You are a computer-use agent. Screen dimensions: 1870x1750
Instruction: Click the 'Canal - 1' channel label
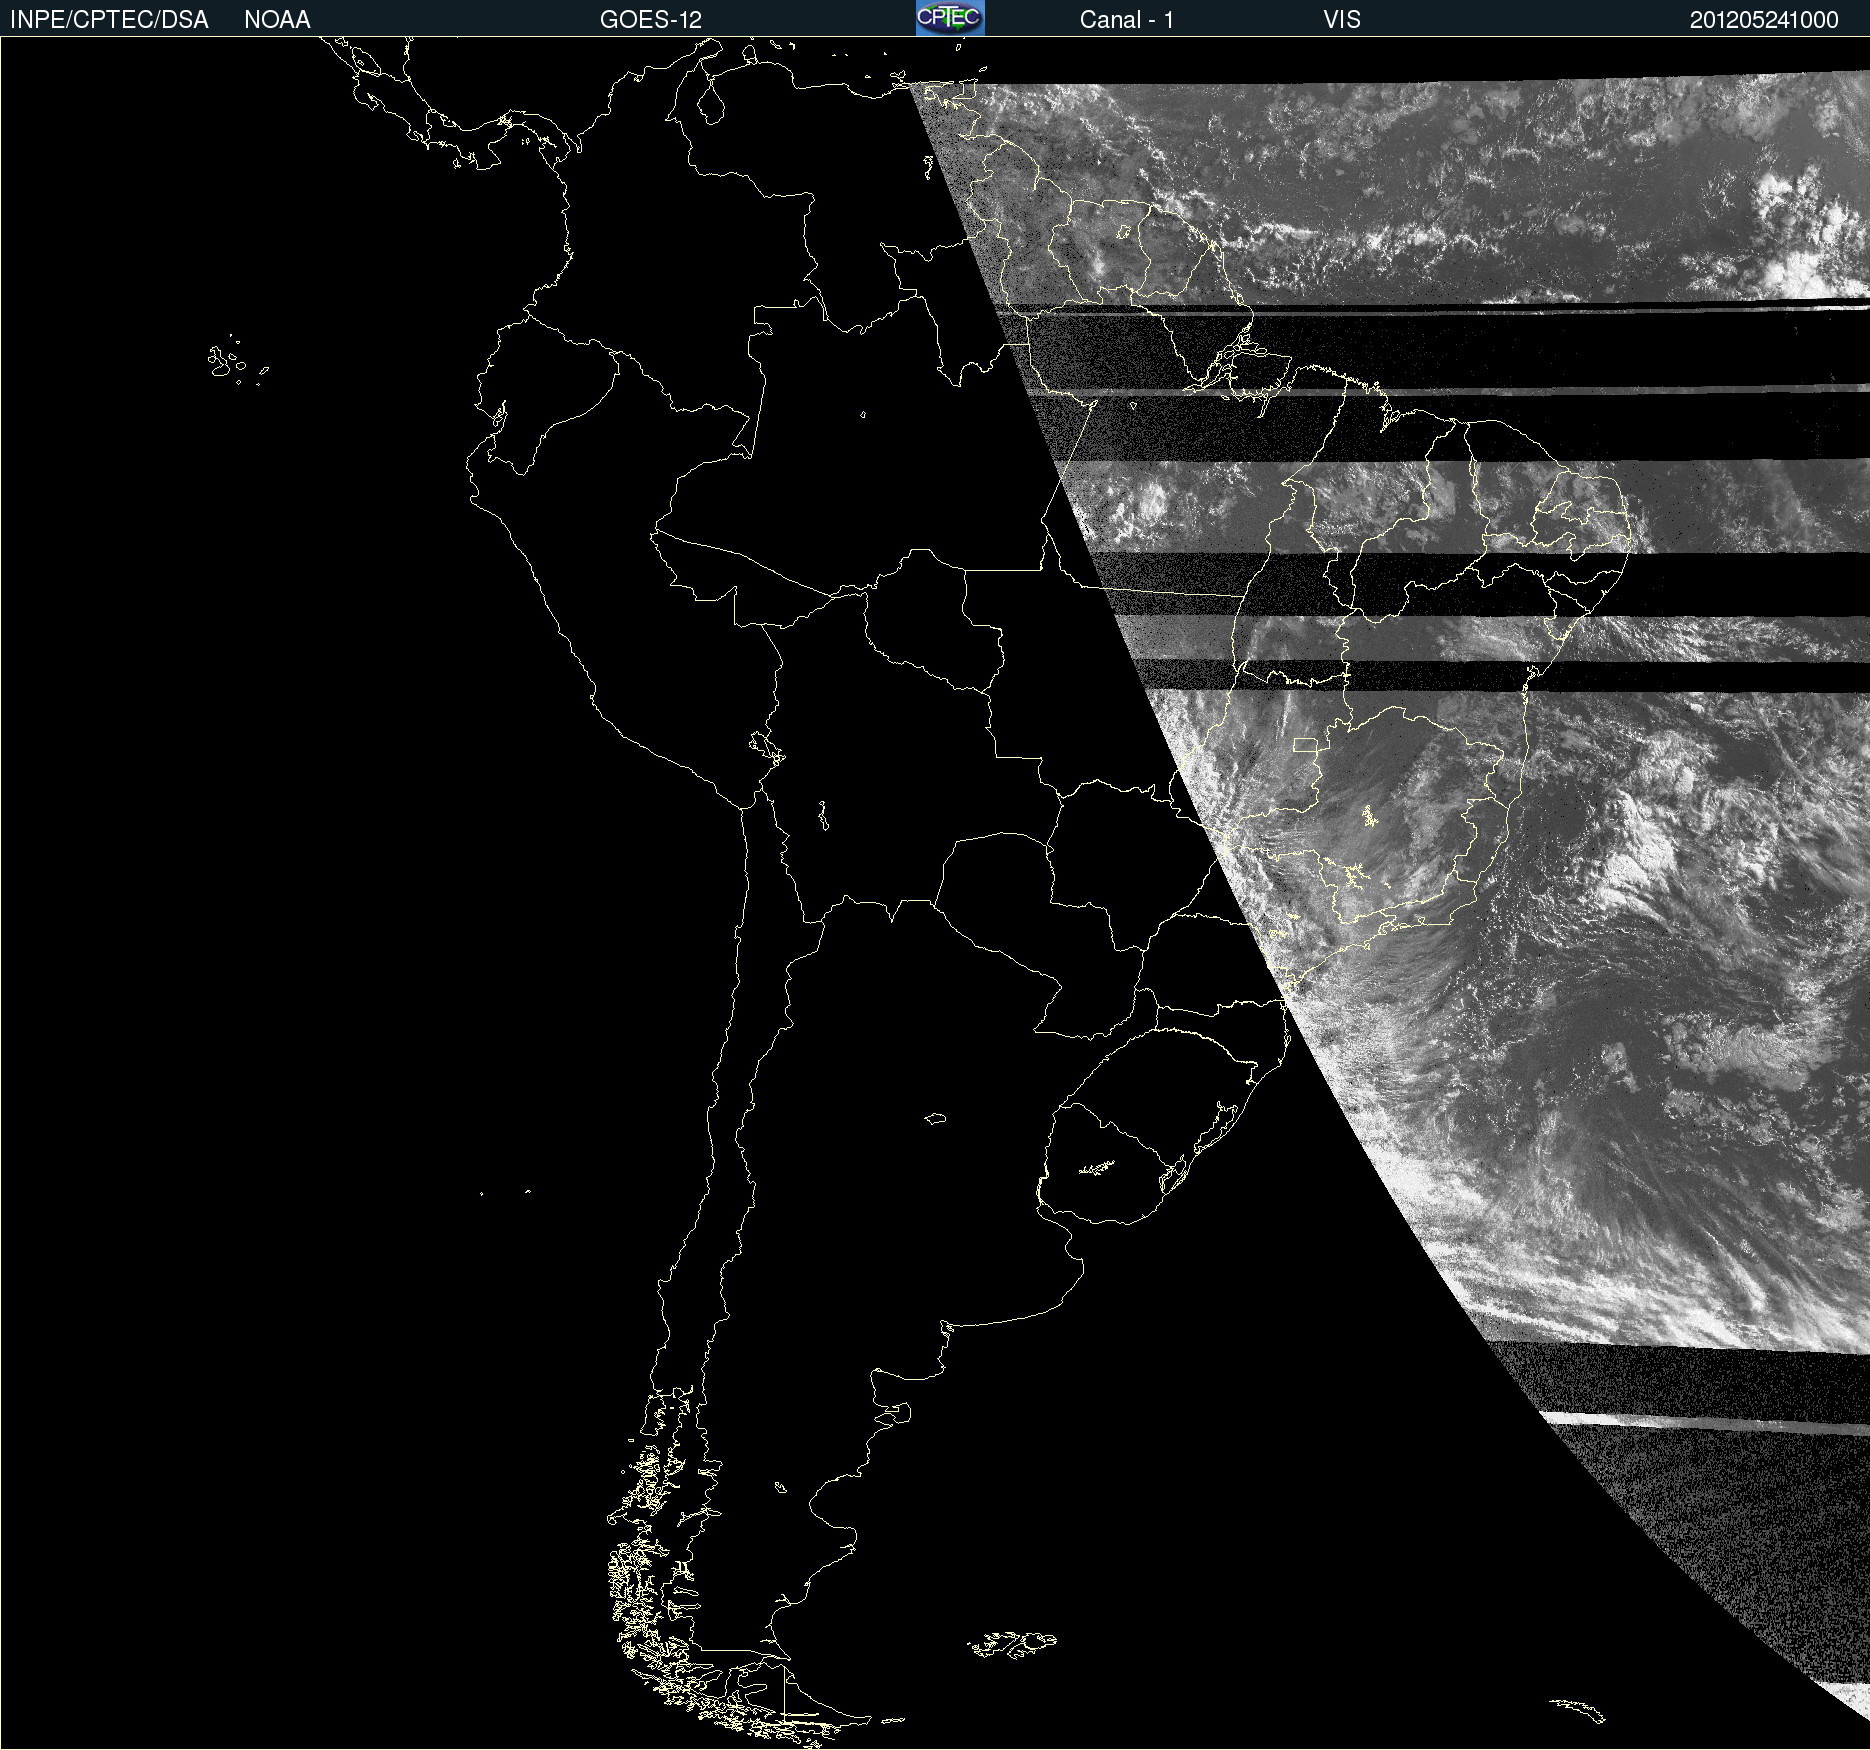[x=1126, y=20]
